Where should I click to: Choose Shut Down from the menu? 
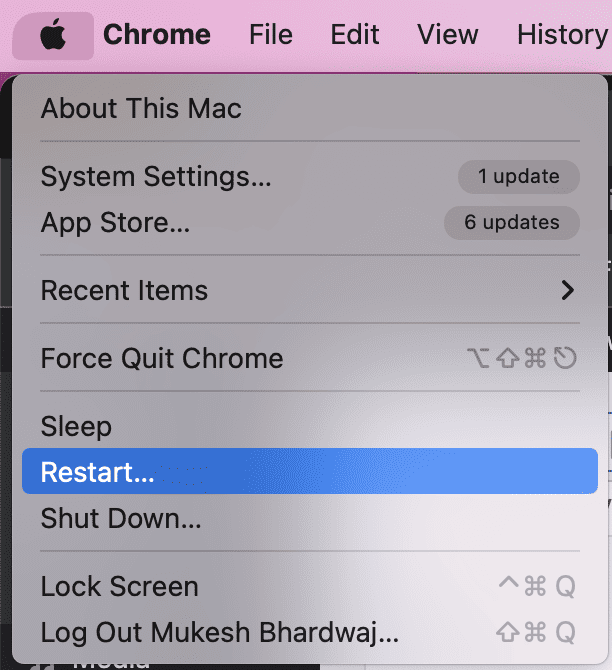[121, 518]
